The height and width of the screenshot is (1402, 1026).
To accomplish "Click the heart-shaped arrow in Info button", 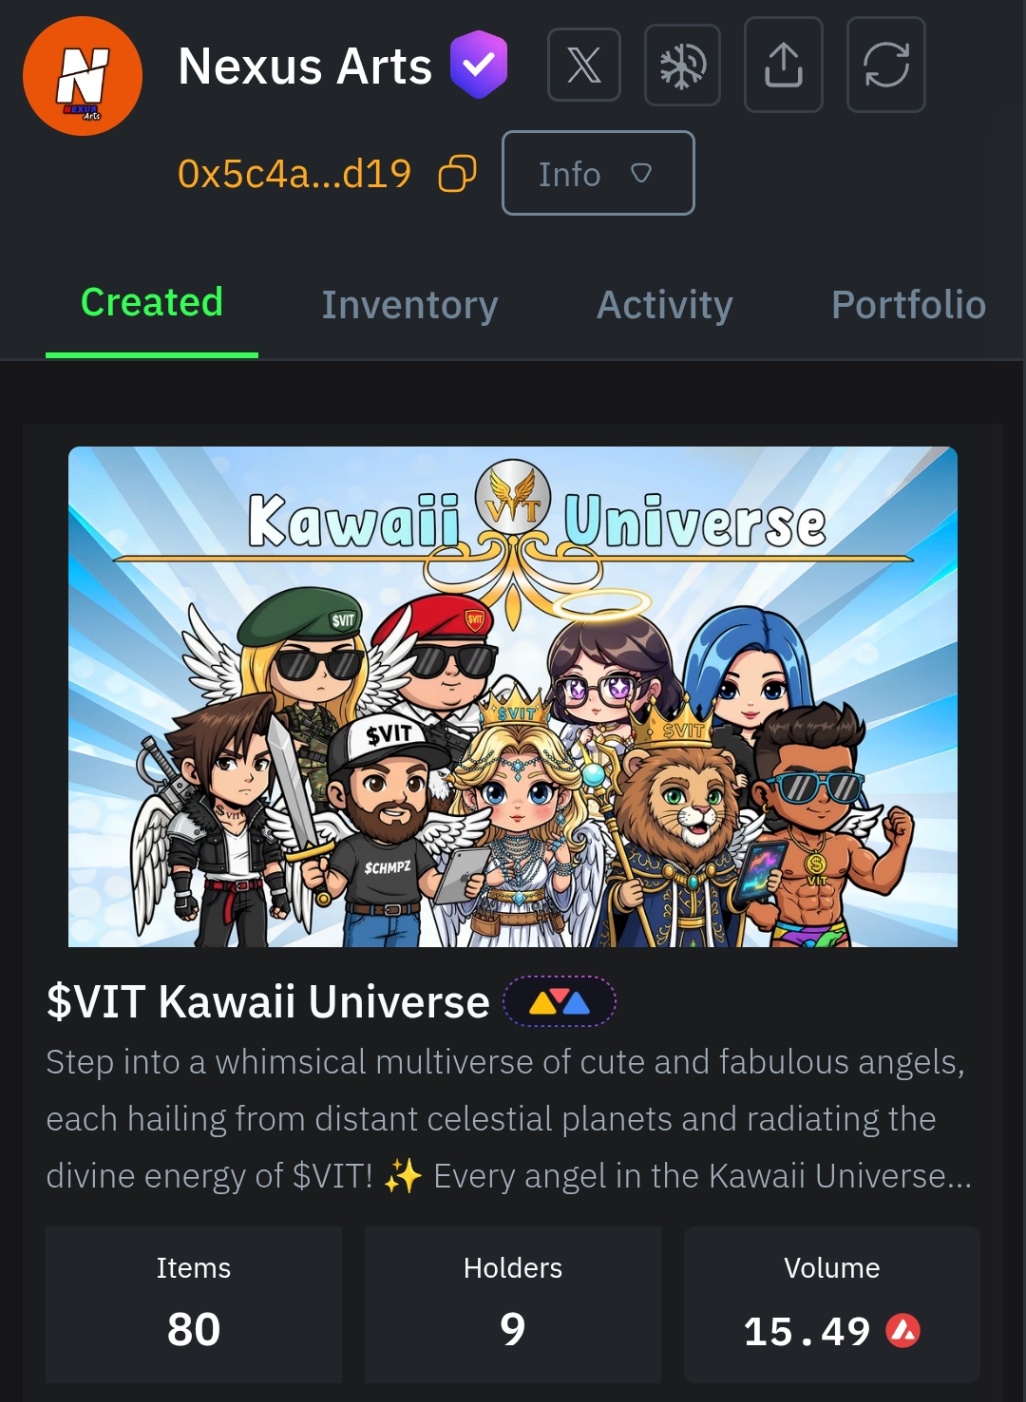I will pos(641,174).
